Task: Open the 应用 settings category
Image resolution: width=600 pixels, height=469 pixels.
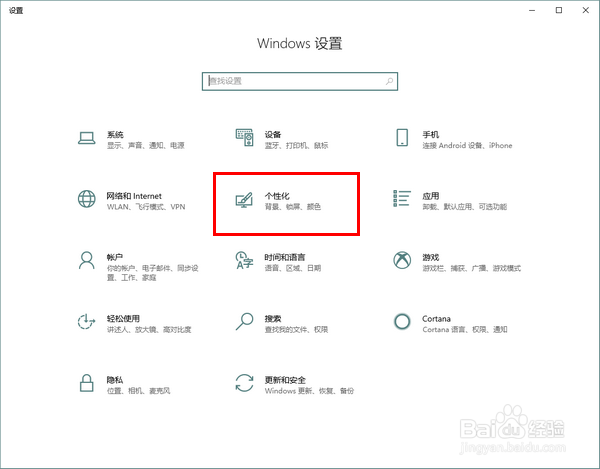Action: tap(430, 196)
